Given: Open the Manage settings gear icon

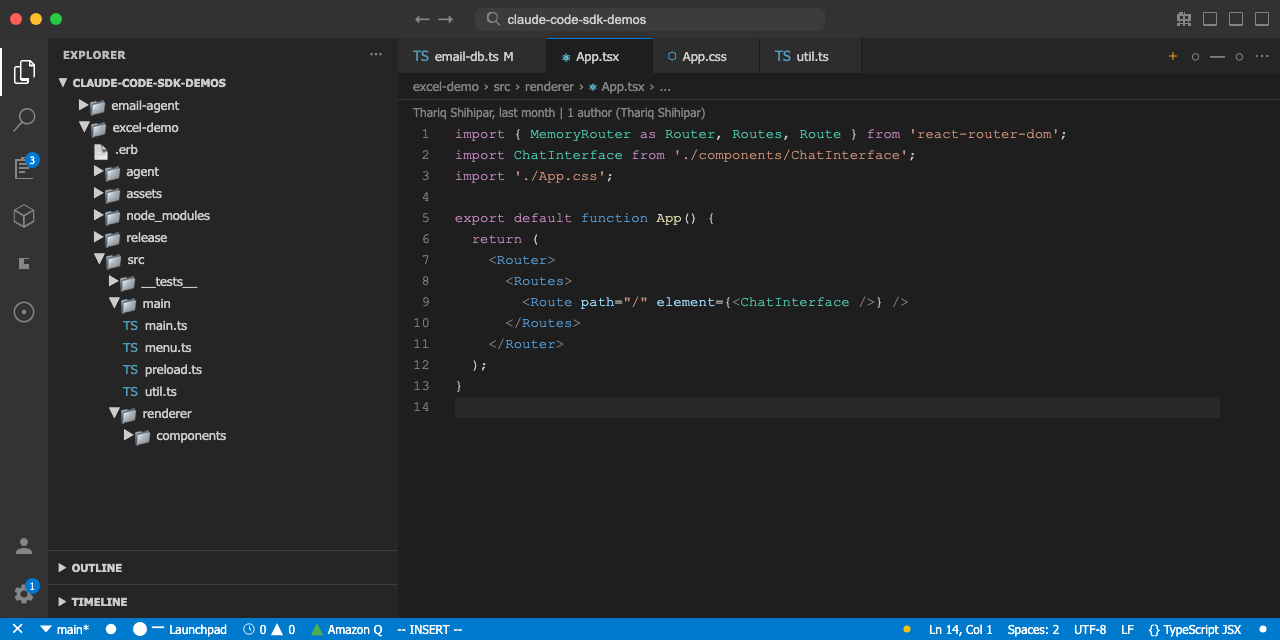Looking at the screenshot, I should coord(24,593).
